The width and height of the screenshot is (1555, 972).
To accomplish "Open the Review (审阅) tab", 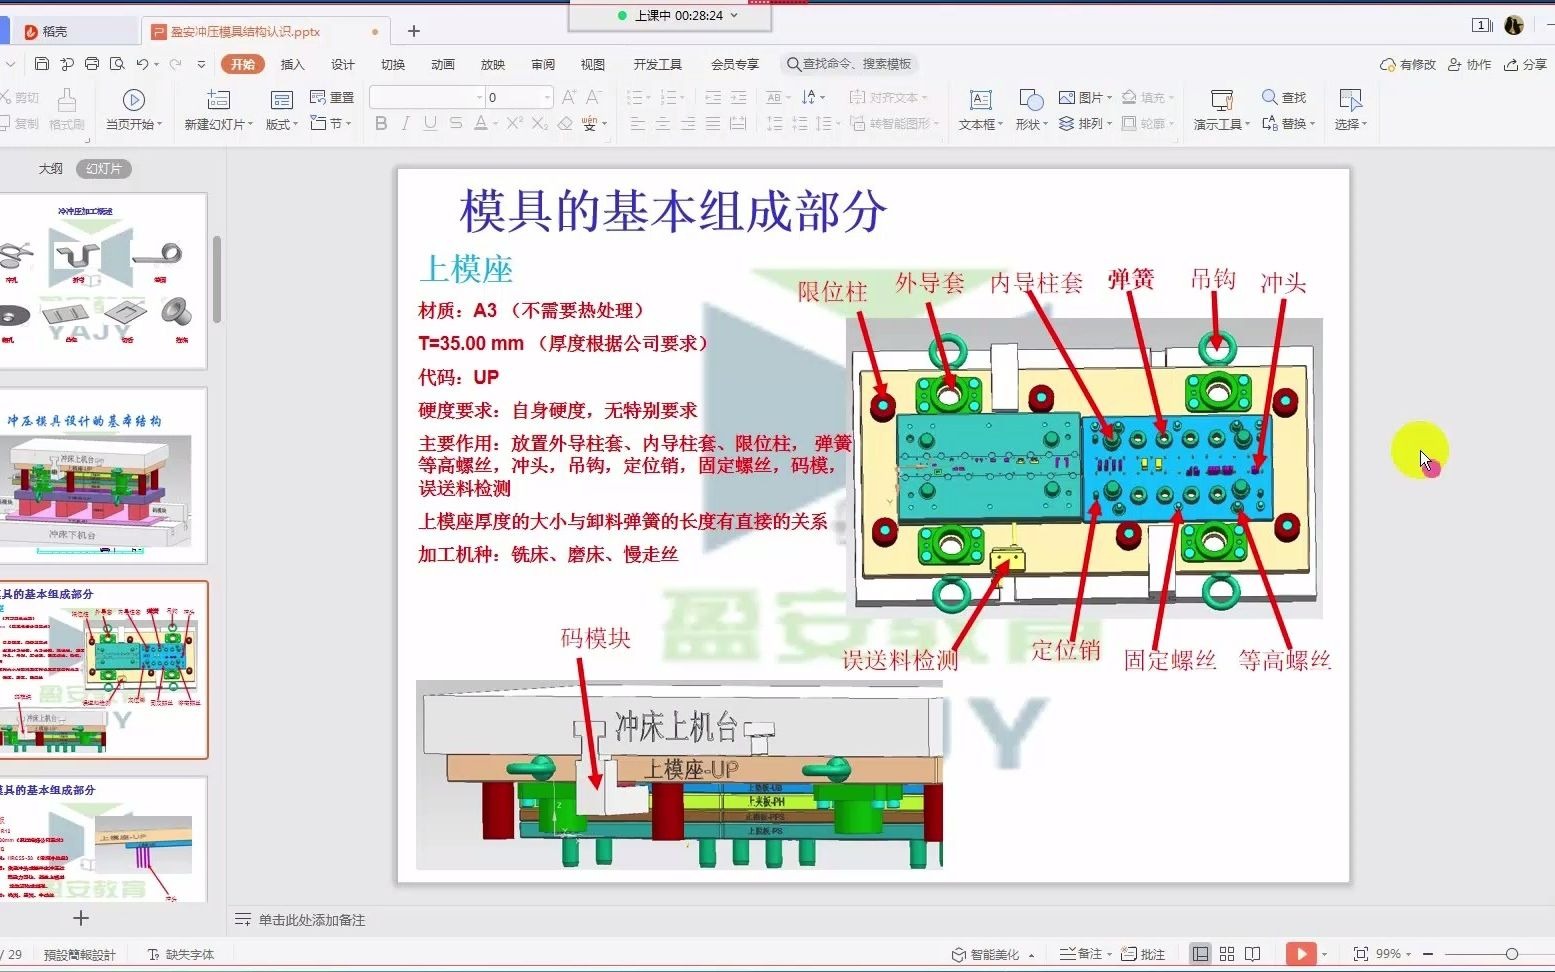I will 542,64.
